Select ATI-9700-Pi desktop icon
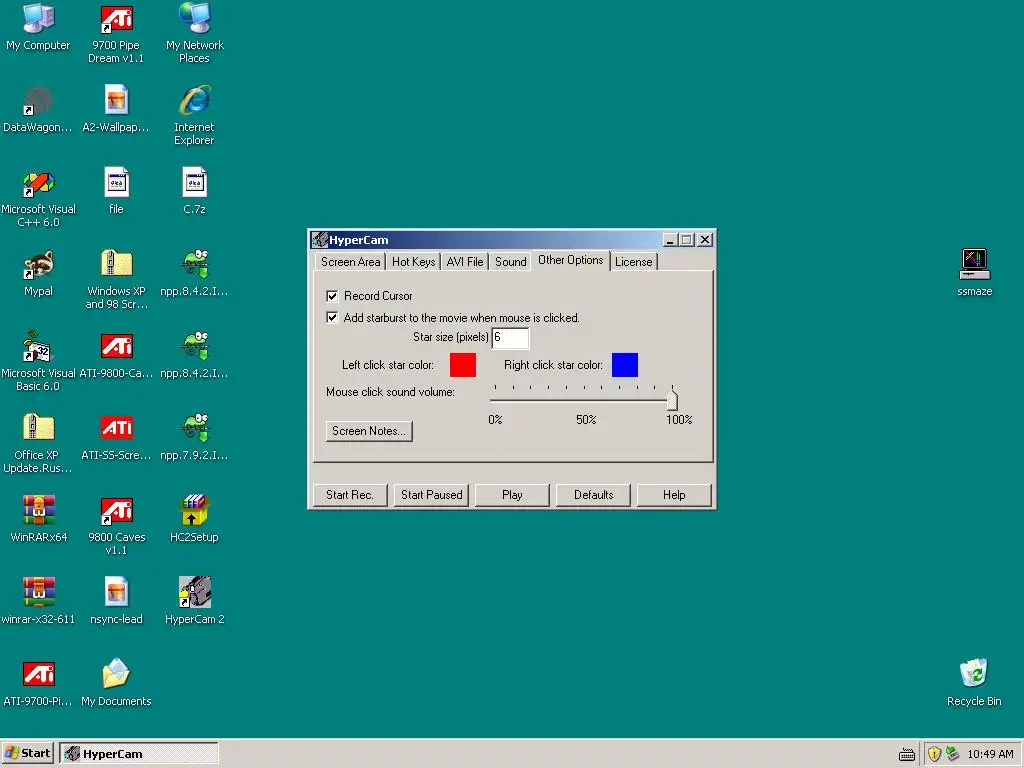Viewport: 1024px width, 768px height. [x=38, y=684]
